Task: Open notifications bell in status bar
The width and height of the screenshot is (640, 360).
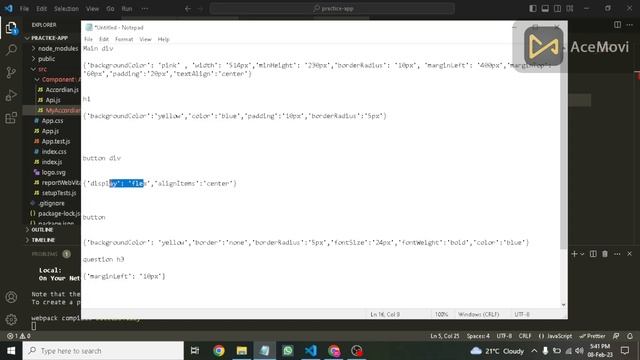Action: tap(630, 336)
